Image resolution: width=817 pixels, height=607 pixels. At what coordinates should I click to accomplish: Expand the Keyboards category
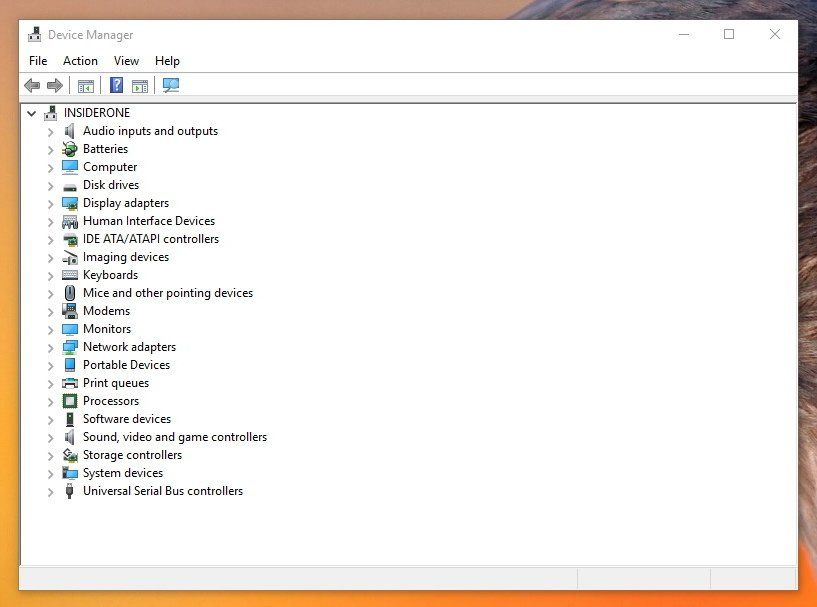(51, 275)
